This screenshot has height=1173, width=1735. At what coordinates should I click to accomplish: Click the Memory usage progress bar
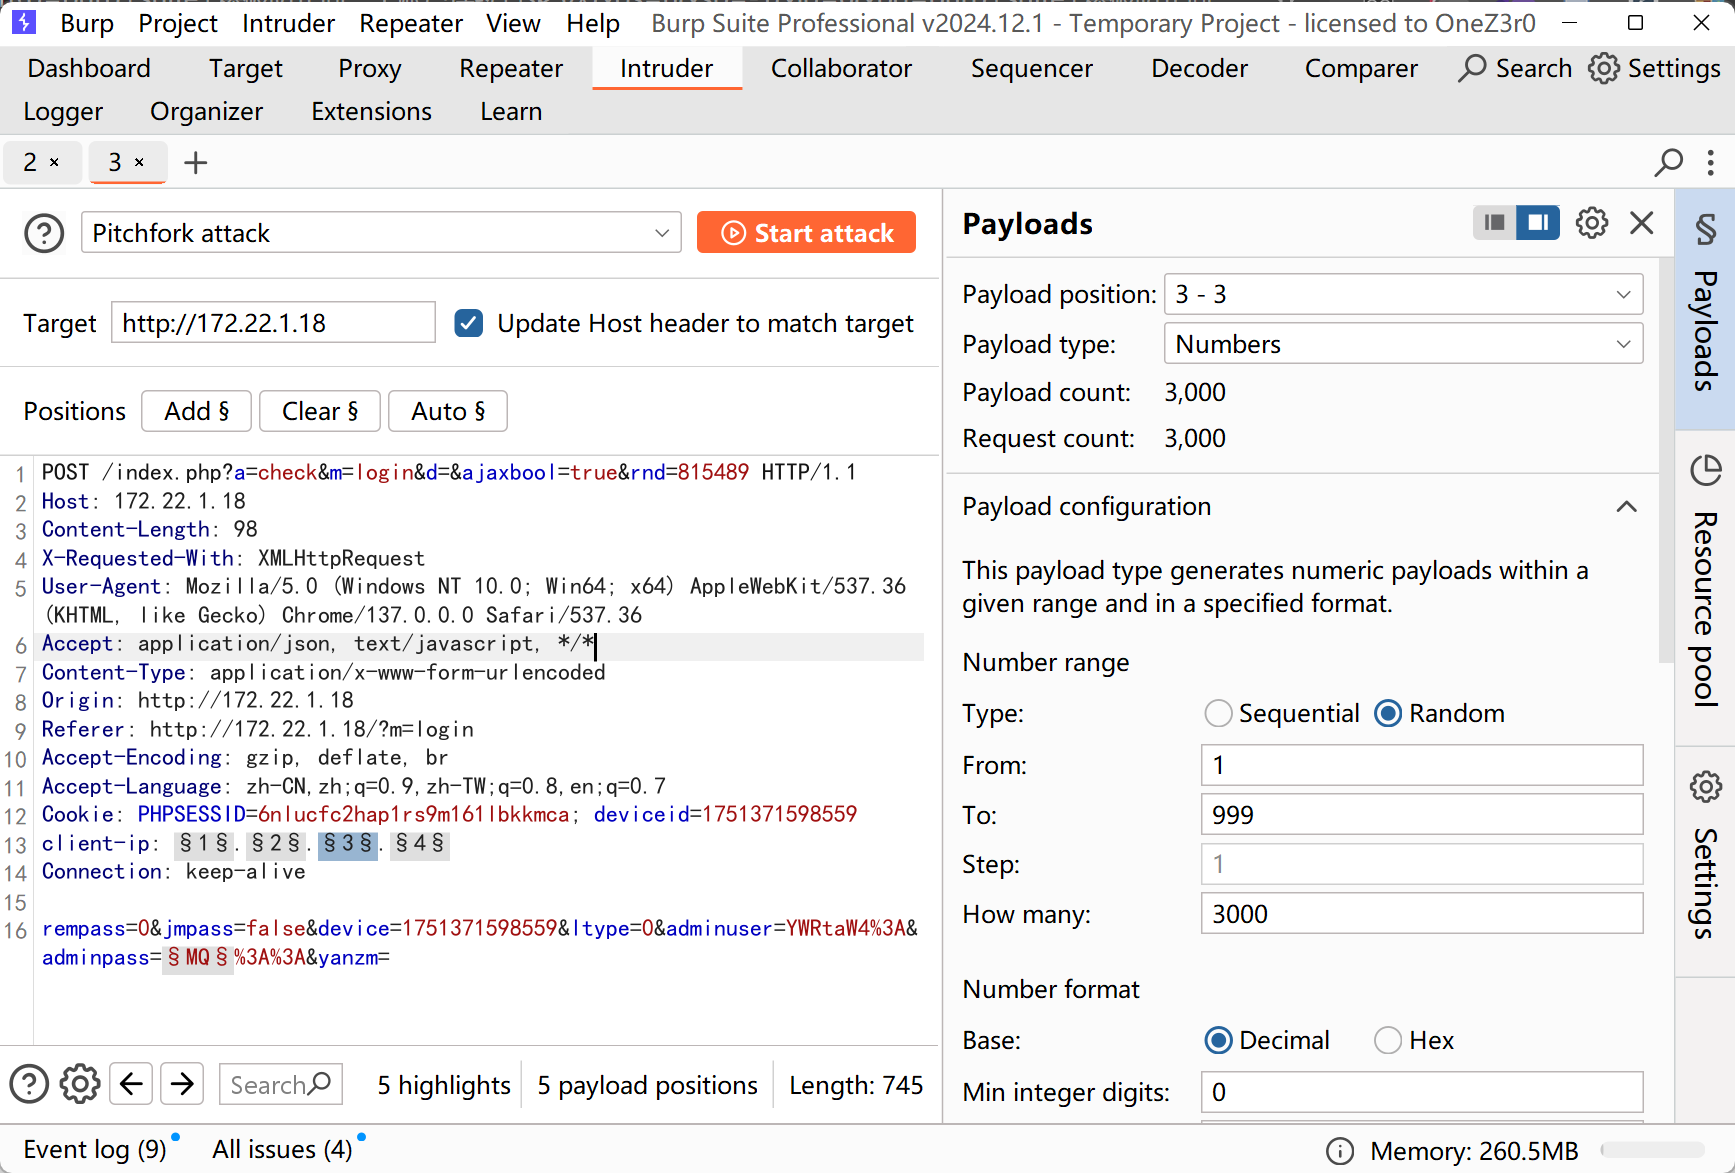pos(1652,1150)
